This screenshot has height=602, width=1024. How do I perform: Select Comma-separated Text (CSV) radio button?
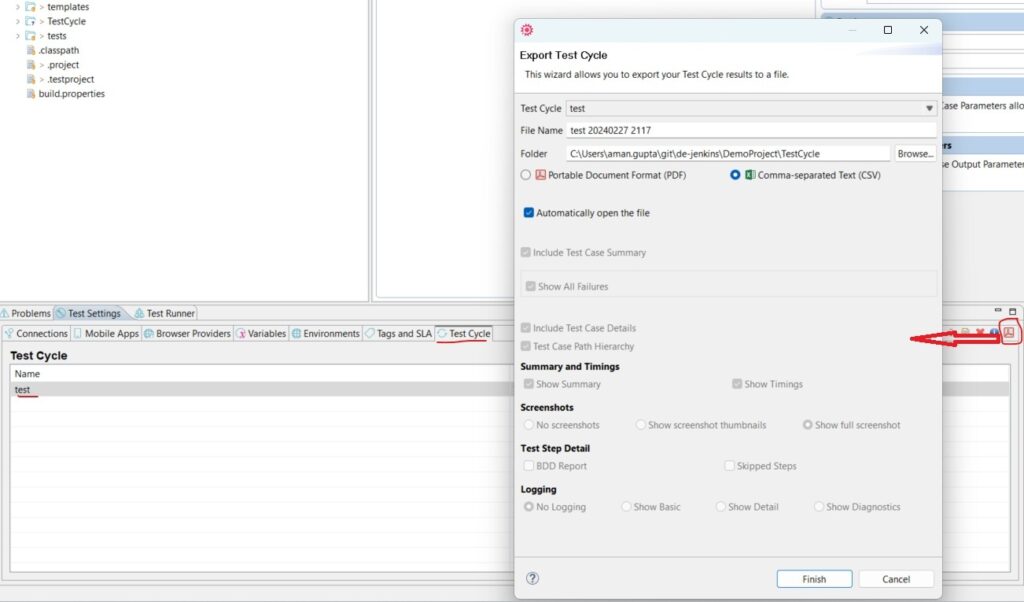click(x=735, y=175)
